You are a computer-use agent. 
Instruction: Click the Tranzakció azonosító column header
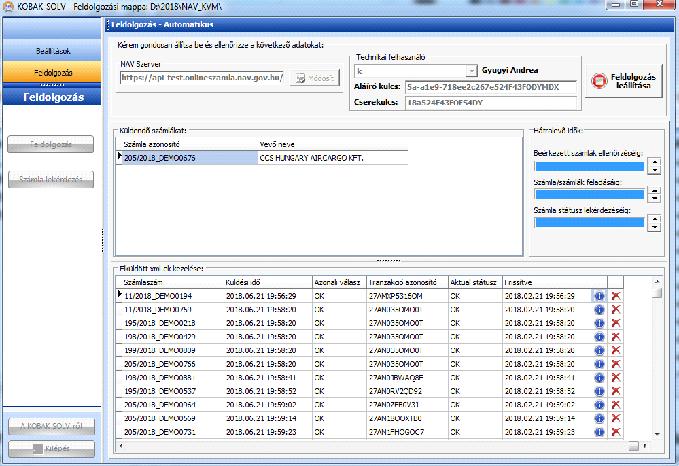click(407, 282)
